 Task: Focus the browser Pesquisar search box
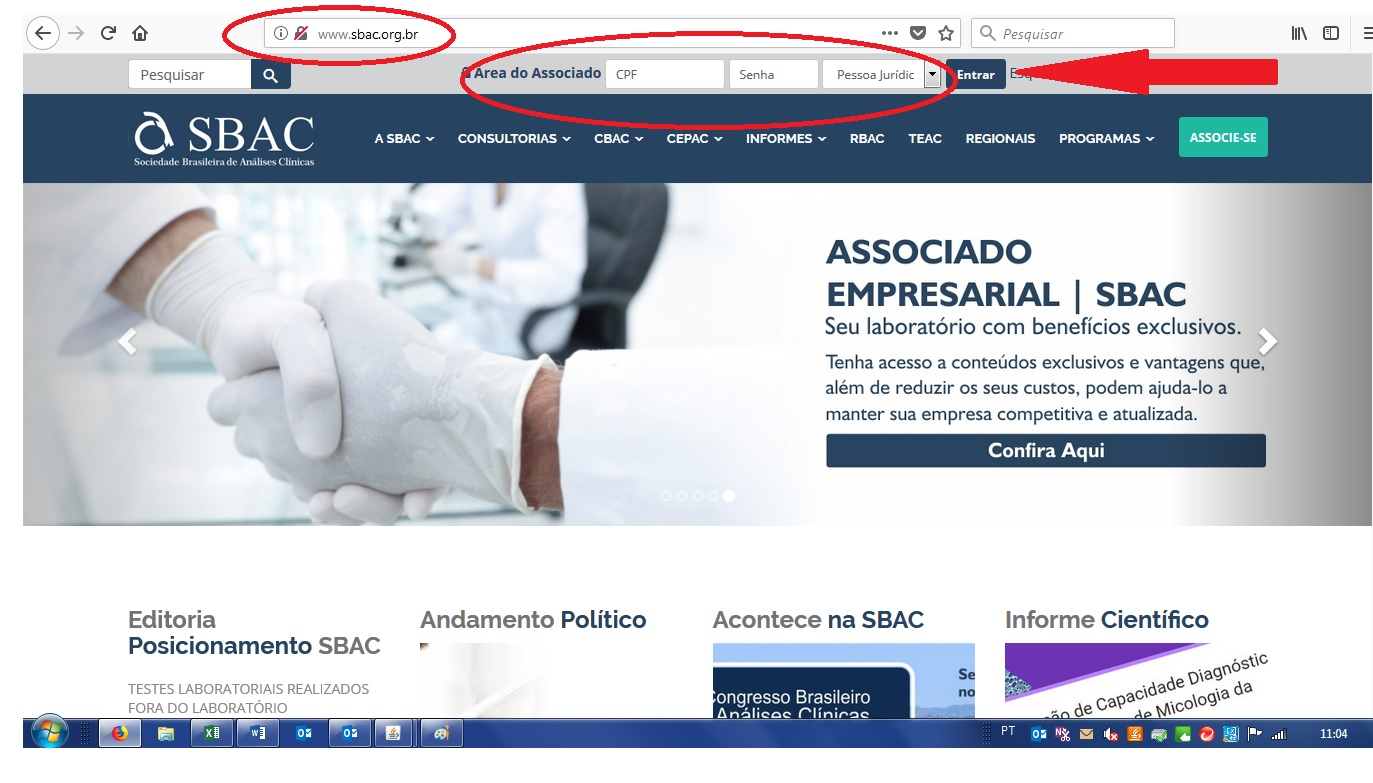tap(1073, 33)
